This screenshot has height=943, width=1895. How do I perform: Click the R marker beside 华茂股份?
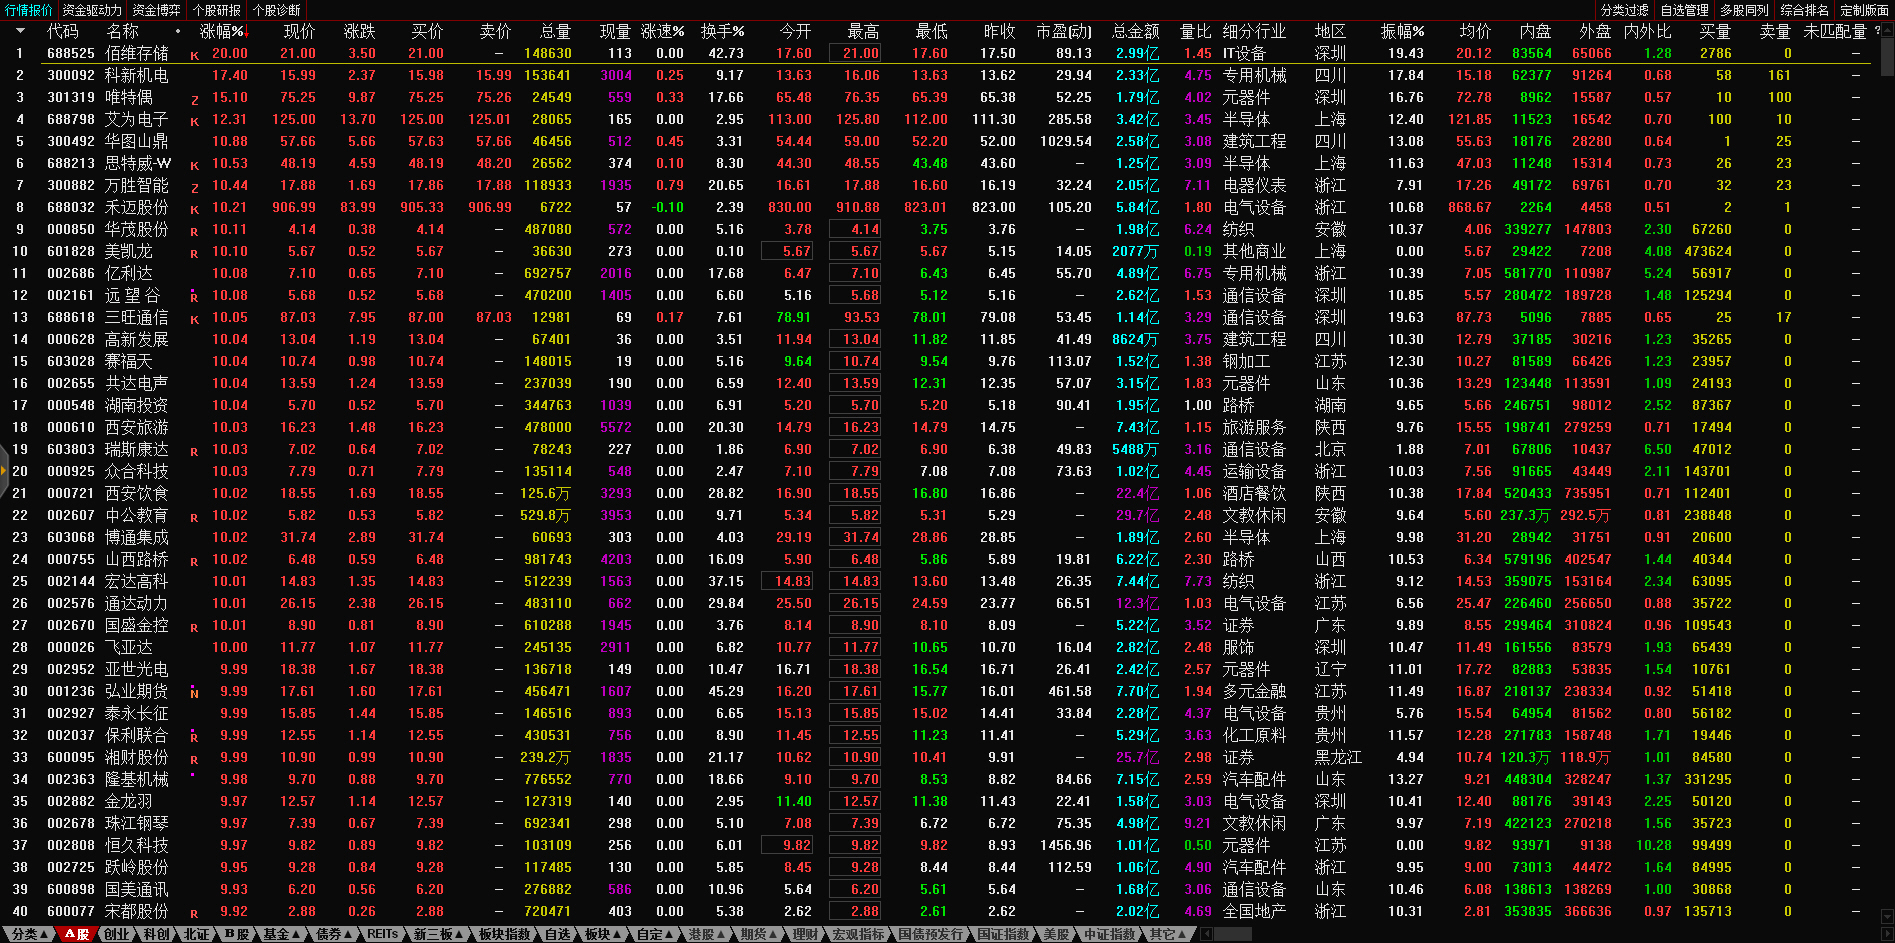coord(194,232)
